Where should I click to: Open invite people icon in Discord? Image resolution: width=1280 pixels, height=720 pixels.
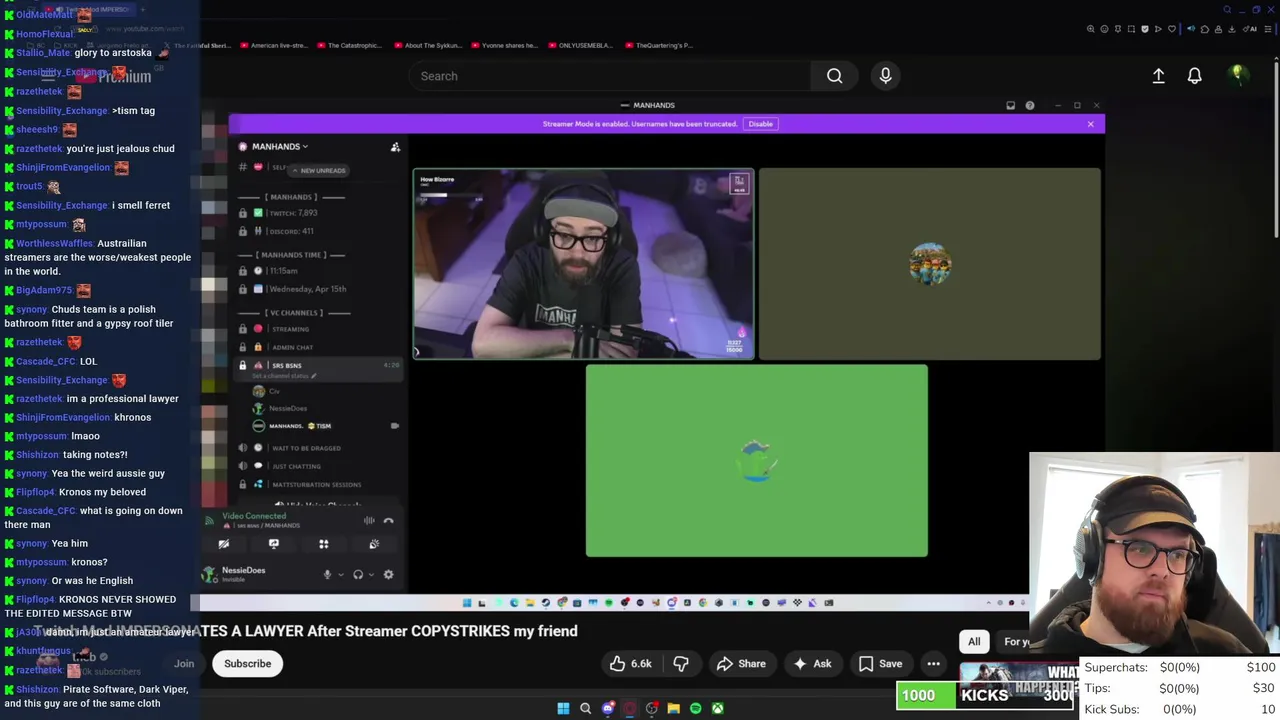pyautogui.click(x=395, y=147)
